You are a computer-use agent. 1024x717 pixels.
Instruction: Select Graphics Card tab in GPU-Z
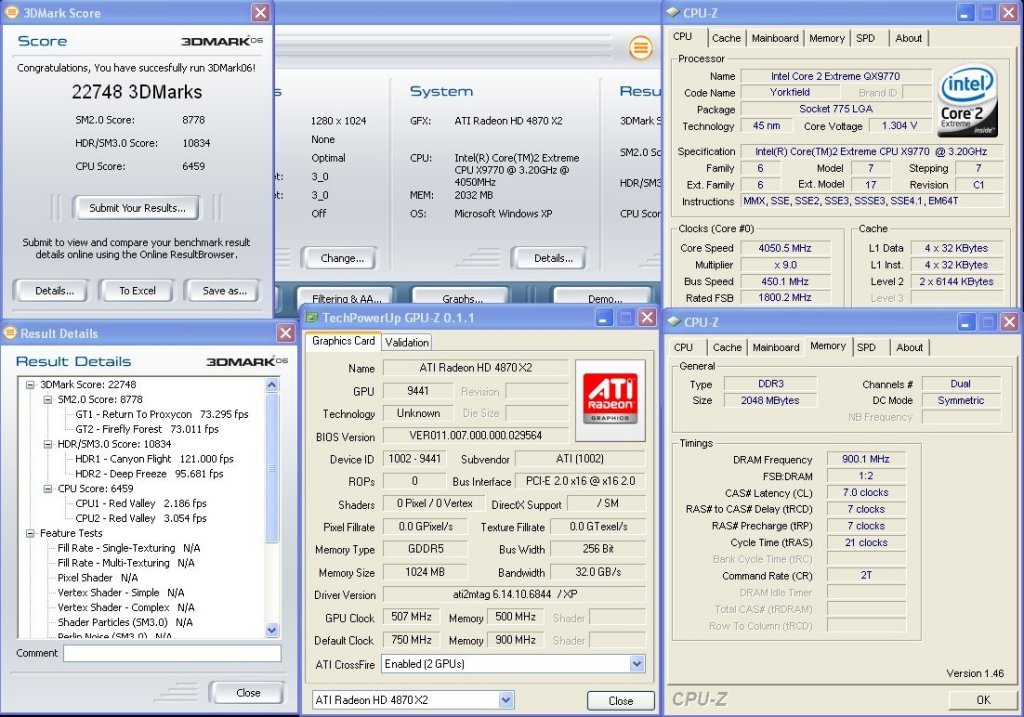pos(343,341)
